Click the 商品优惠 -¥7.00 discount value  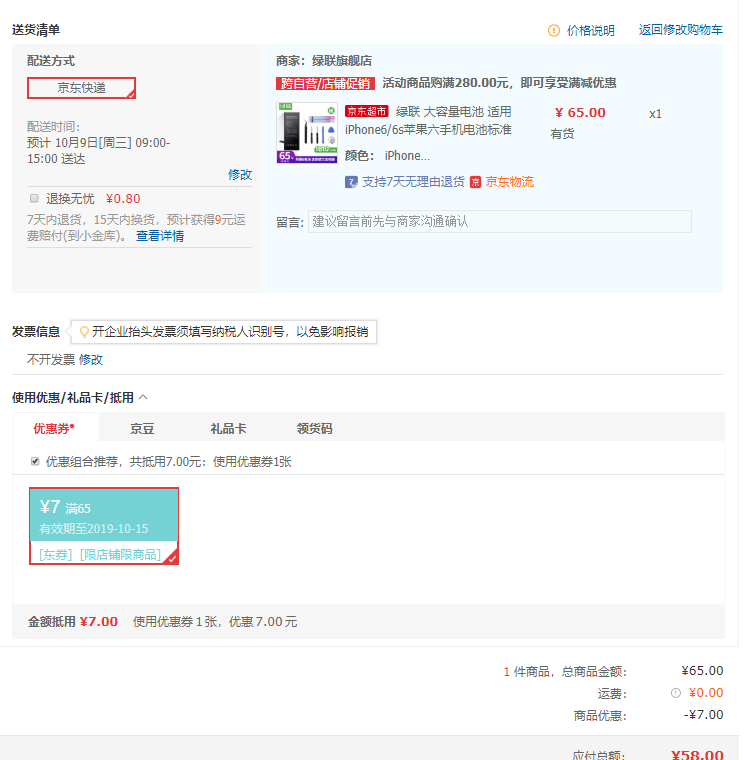click(x=703, y=715)
